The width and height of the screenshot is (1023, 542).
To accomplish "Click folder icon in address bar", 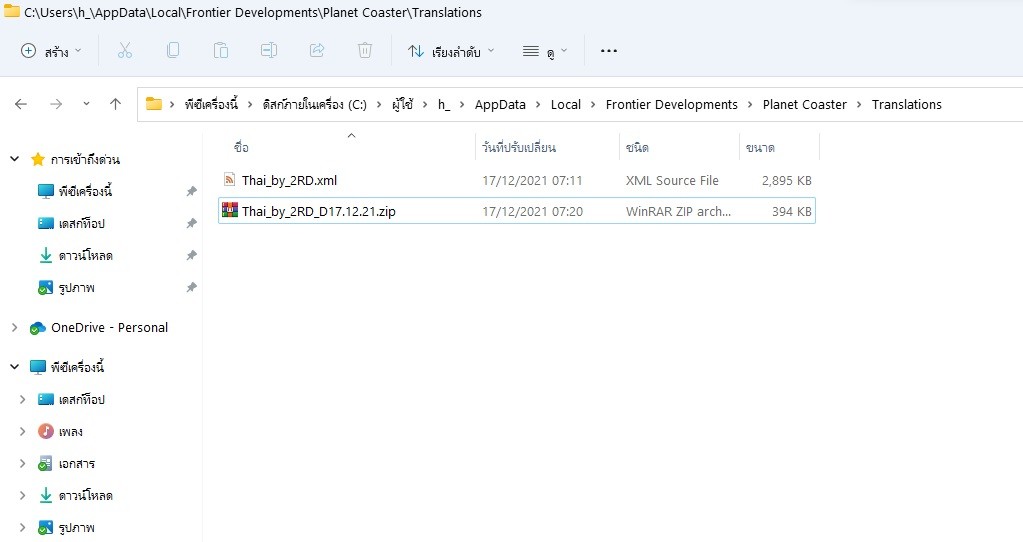I will tap(153, 104).
